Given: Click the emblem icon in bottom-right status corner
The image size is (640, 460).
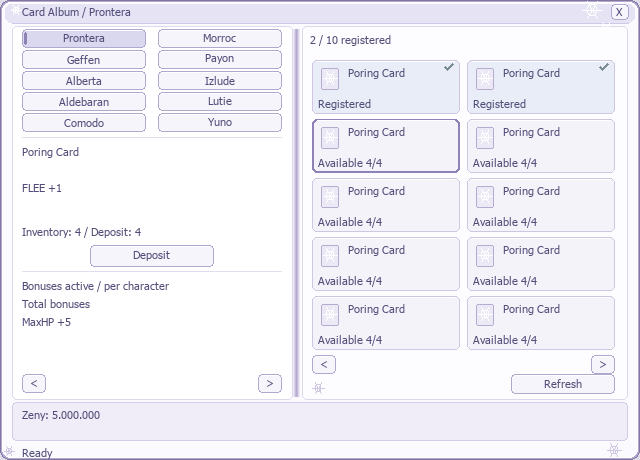Looking at the screenshot, I should [x=614, y=450].
